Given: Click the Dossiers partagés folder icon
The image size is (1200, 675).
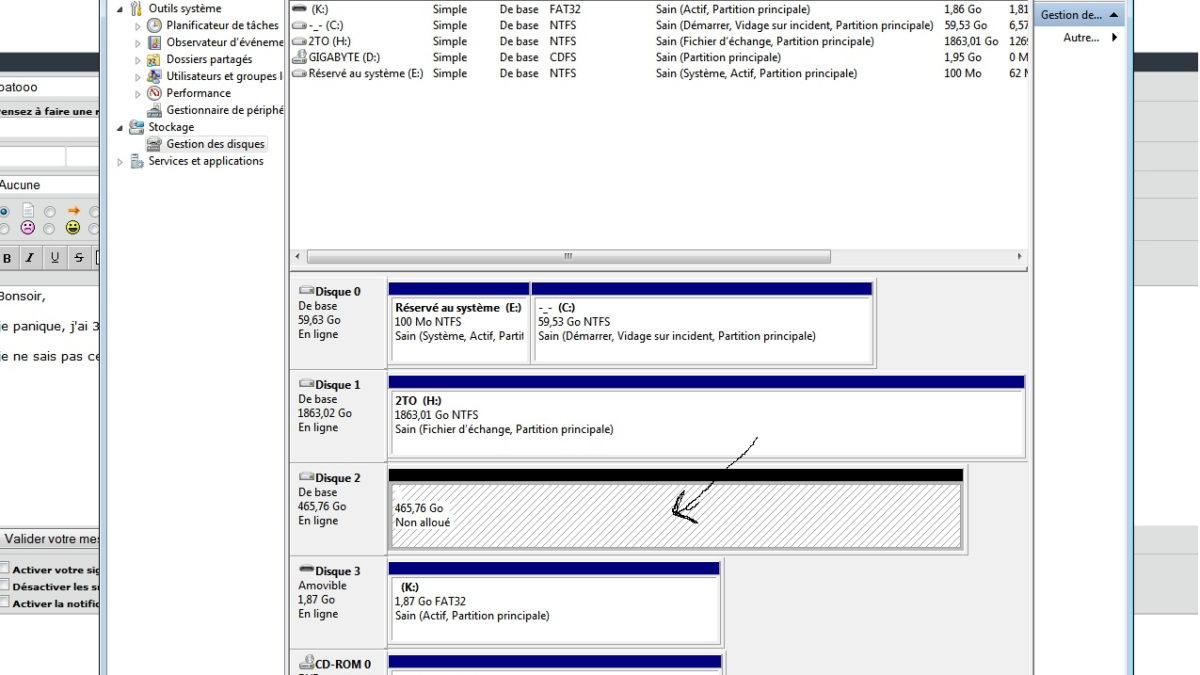Looking at the screenshot, I should click(155, 59).
